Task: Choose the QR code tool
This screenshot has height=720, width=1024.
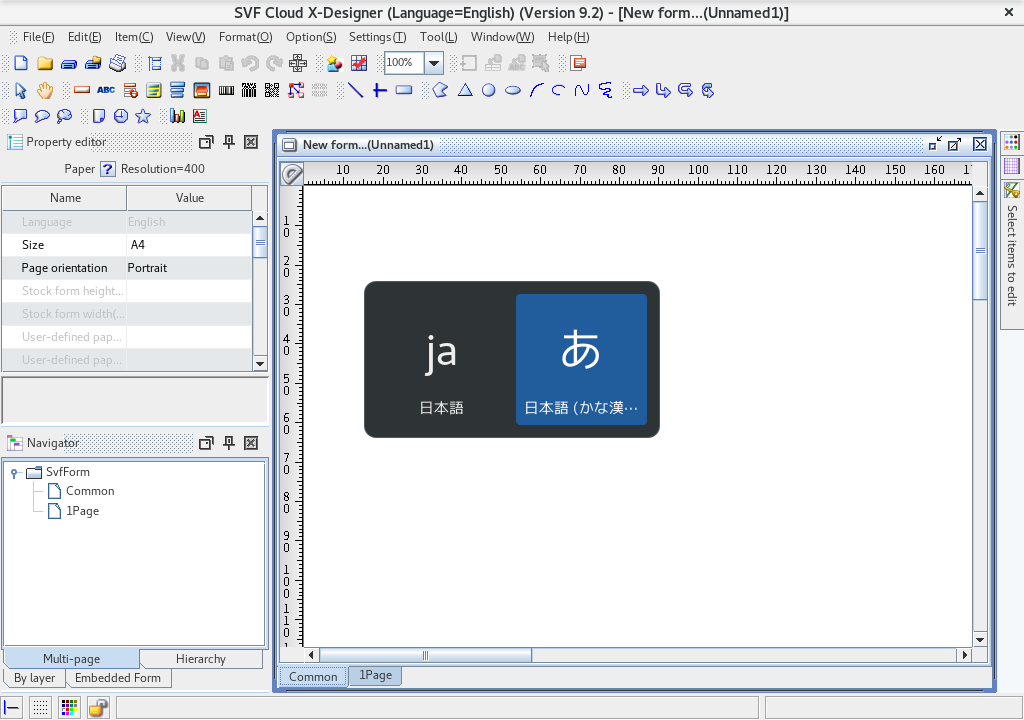Action: click(272, 90)
